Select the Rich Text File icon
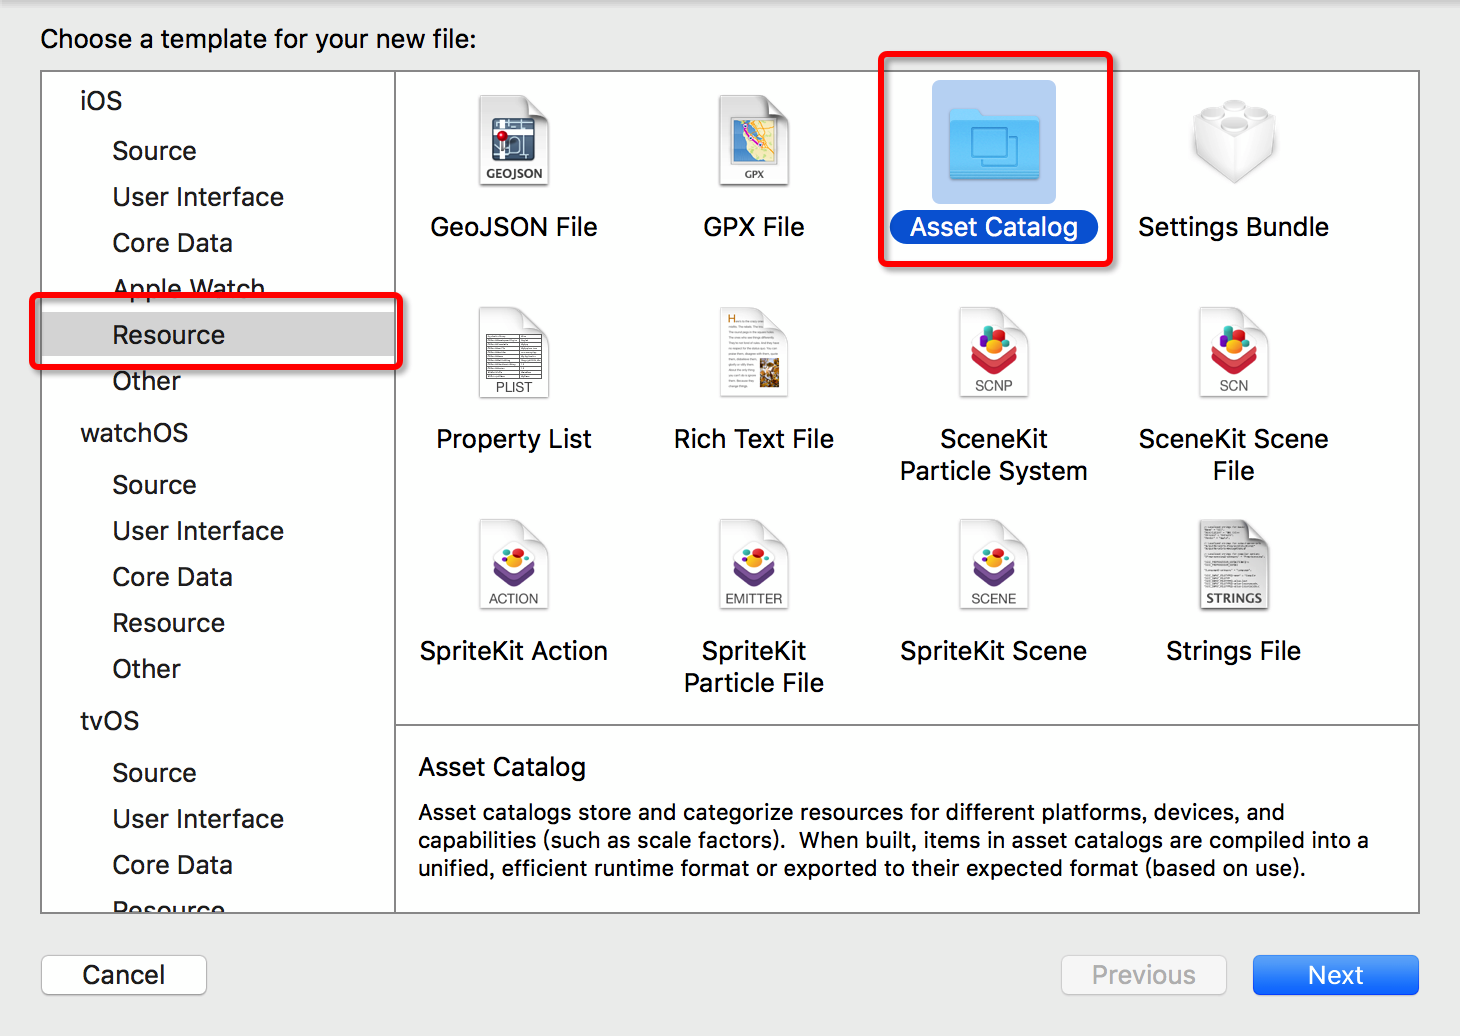Image resolution: width=1460 pixels, height=1036 pixels. click(754, 353)
